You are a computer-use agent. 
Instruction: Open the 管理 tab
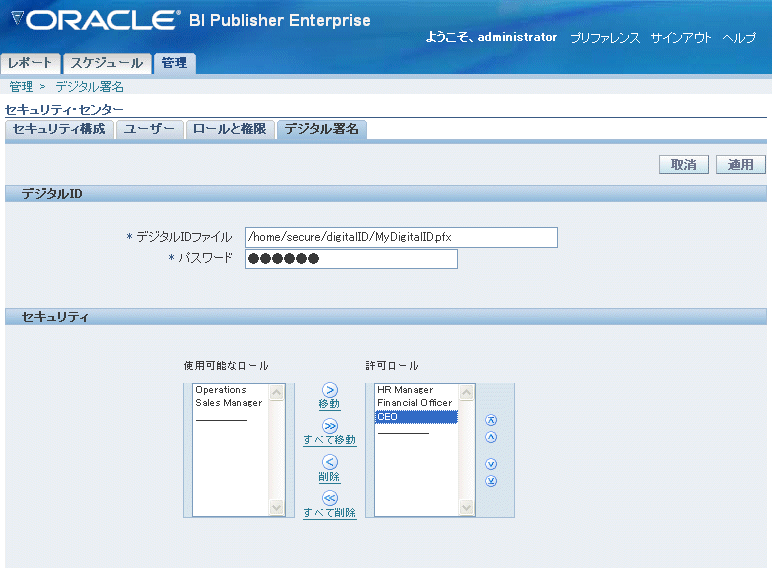(174, 63)
